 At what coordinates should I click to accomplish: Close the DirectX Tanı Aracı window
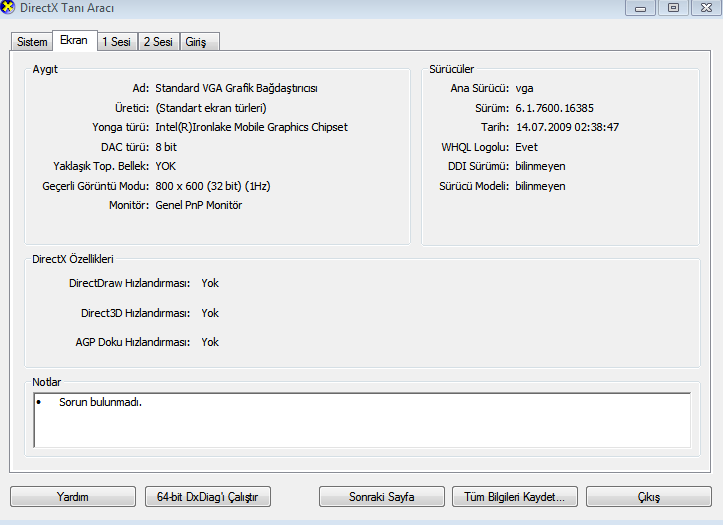pyautogui.click(x=706, y=7)
